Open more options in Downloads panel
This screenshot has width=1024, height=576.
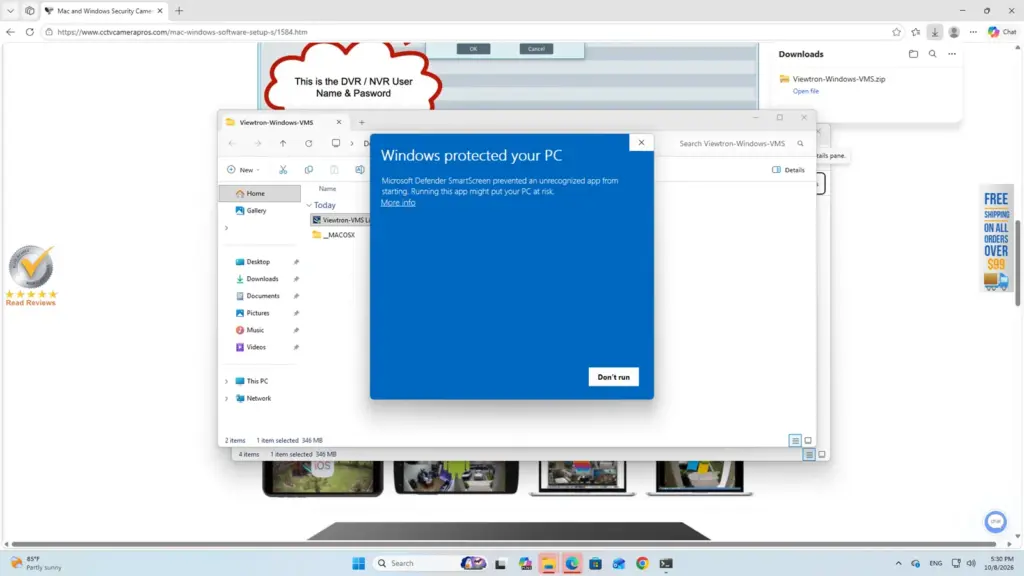click(952, 54)
